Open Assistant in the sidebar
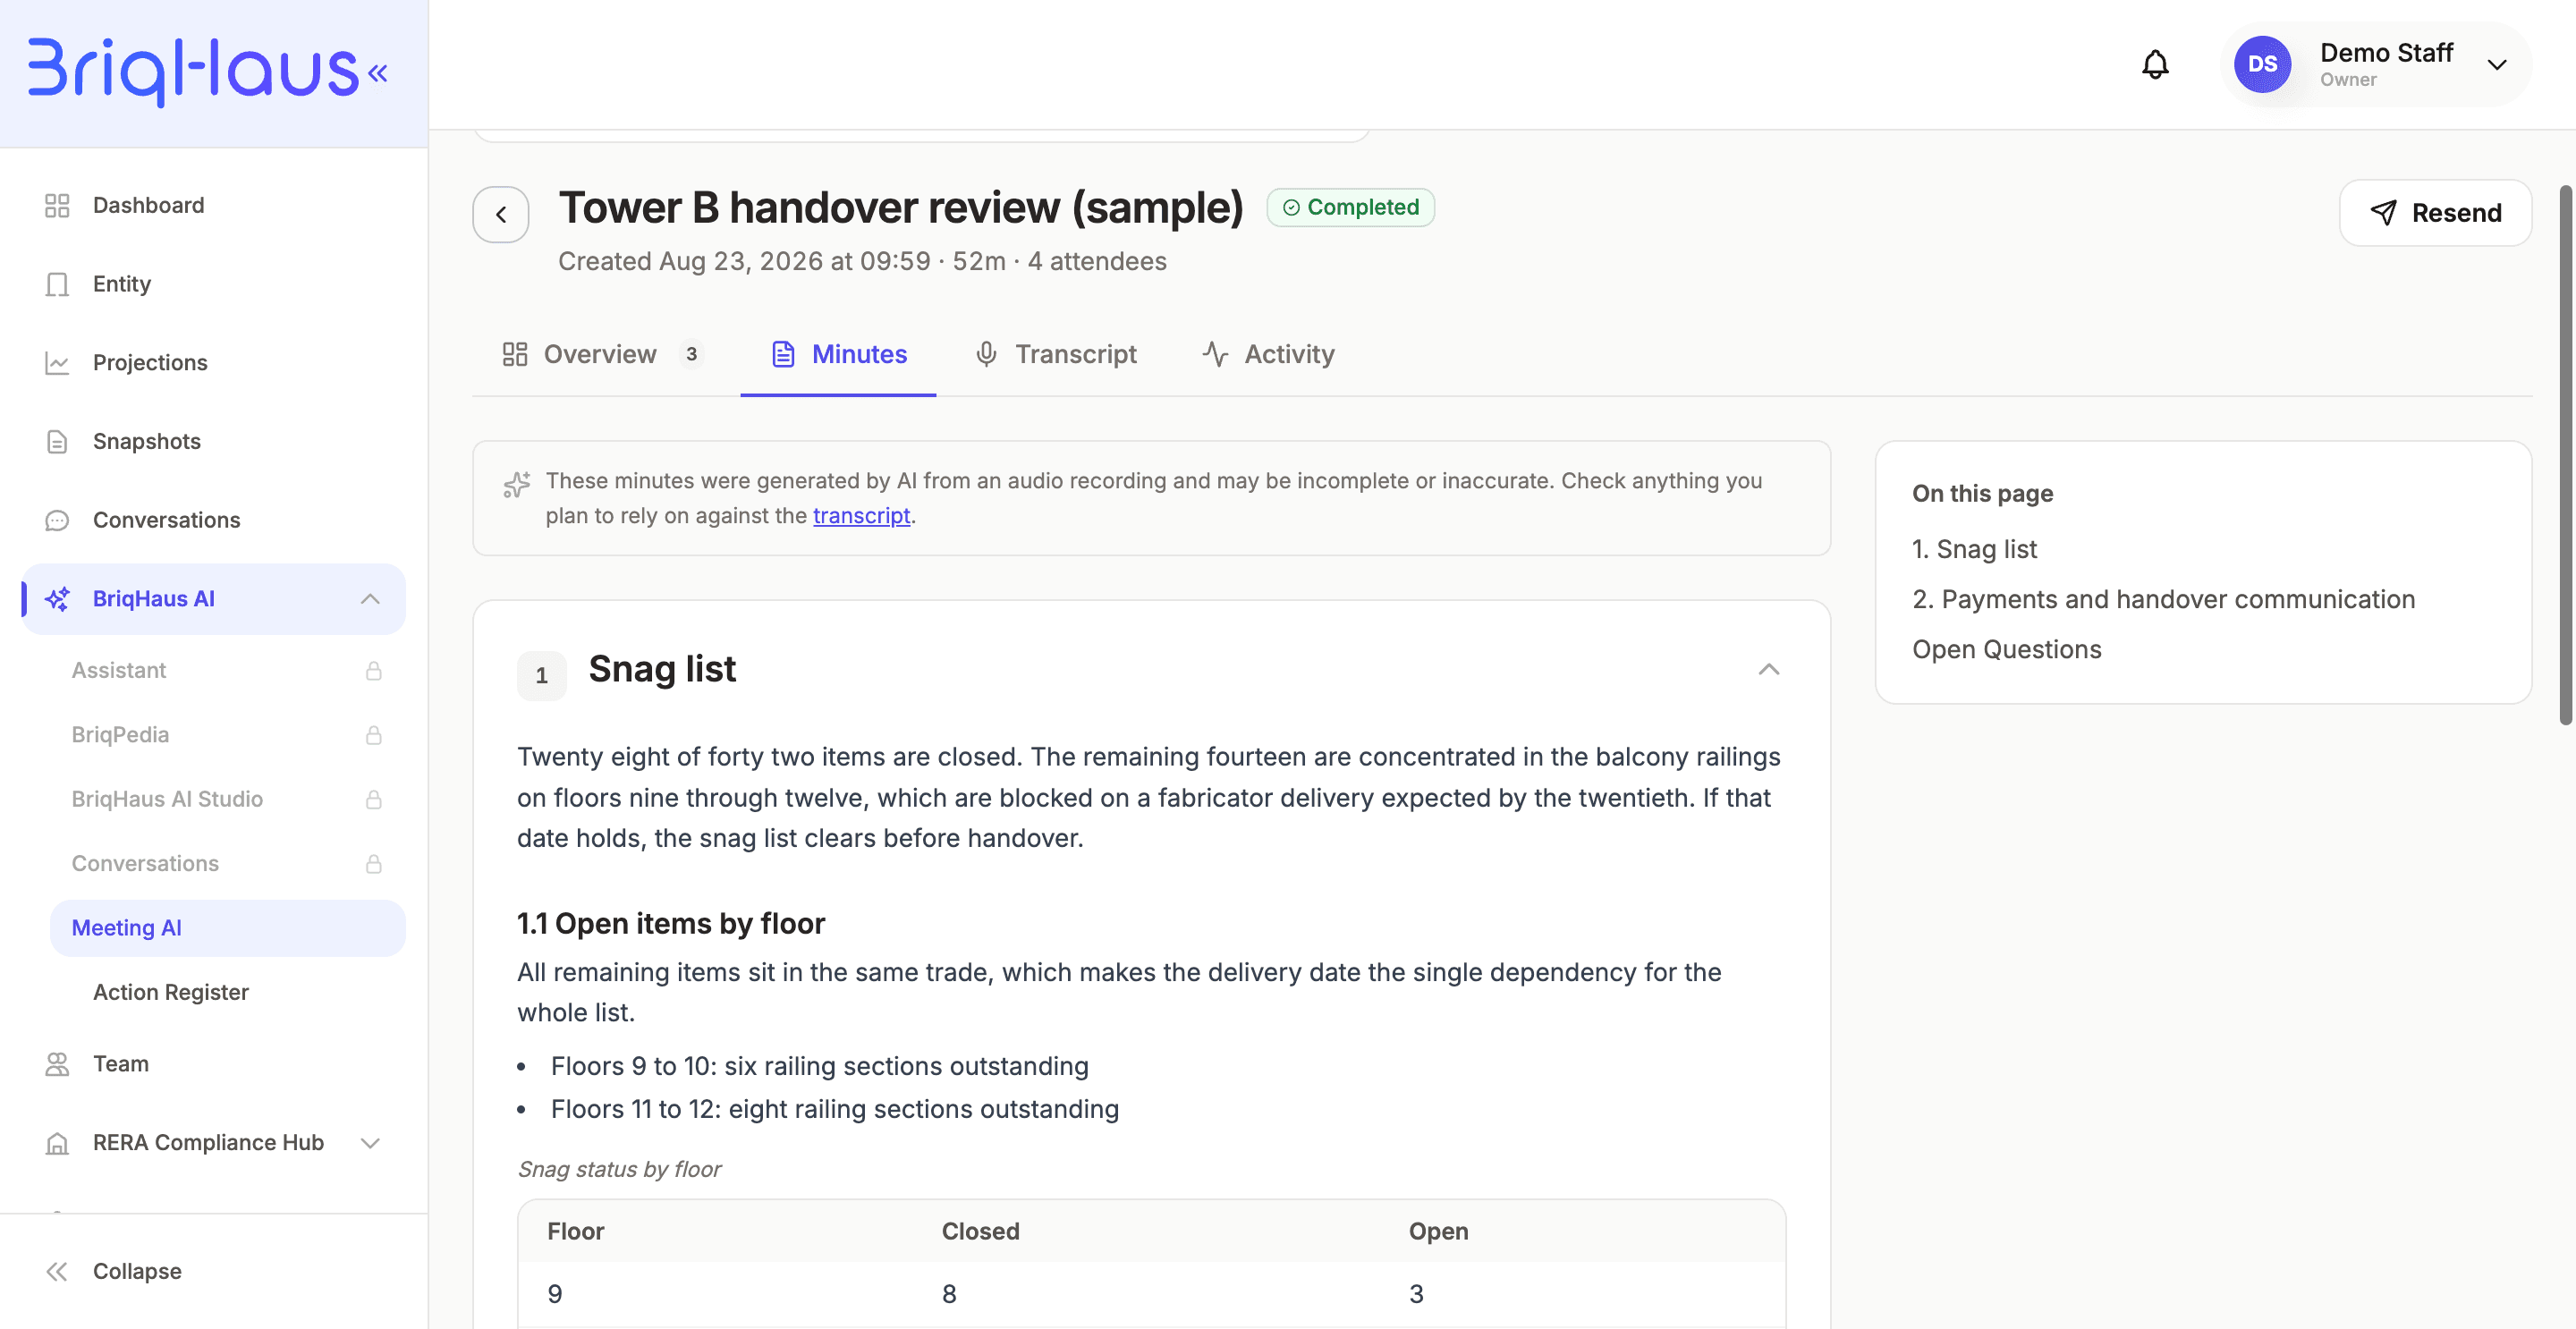 tap(119, 670)
